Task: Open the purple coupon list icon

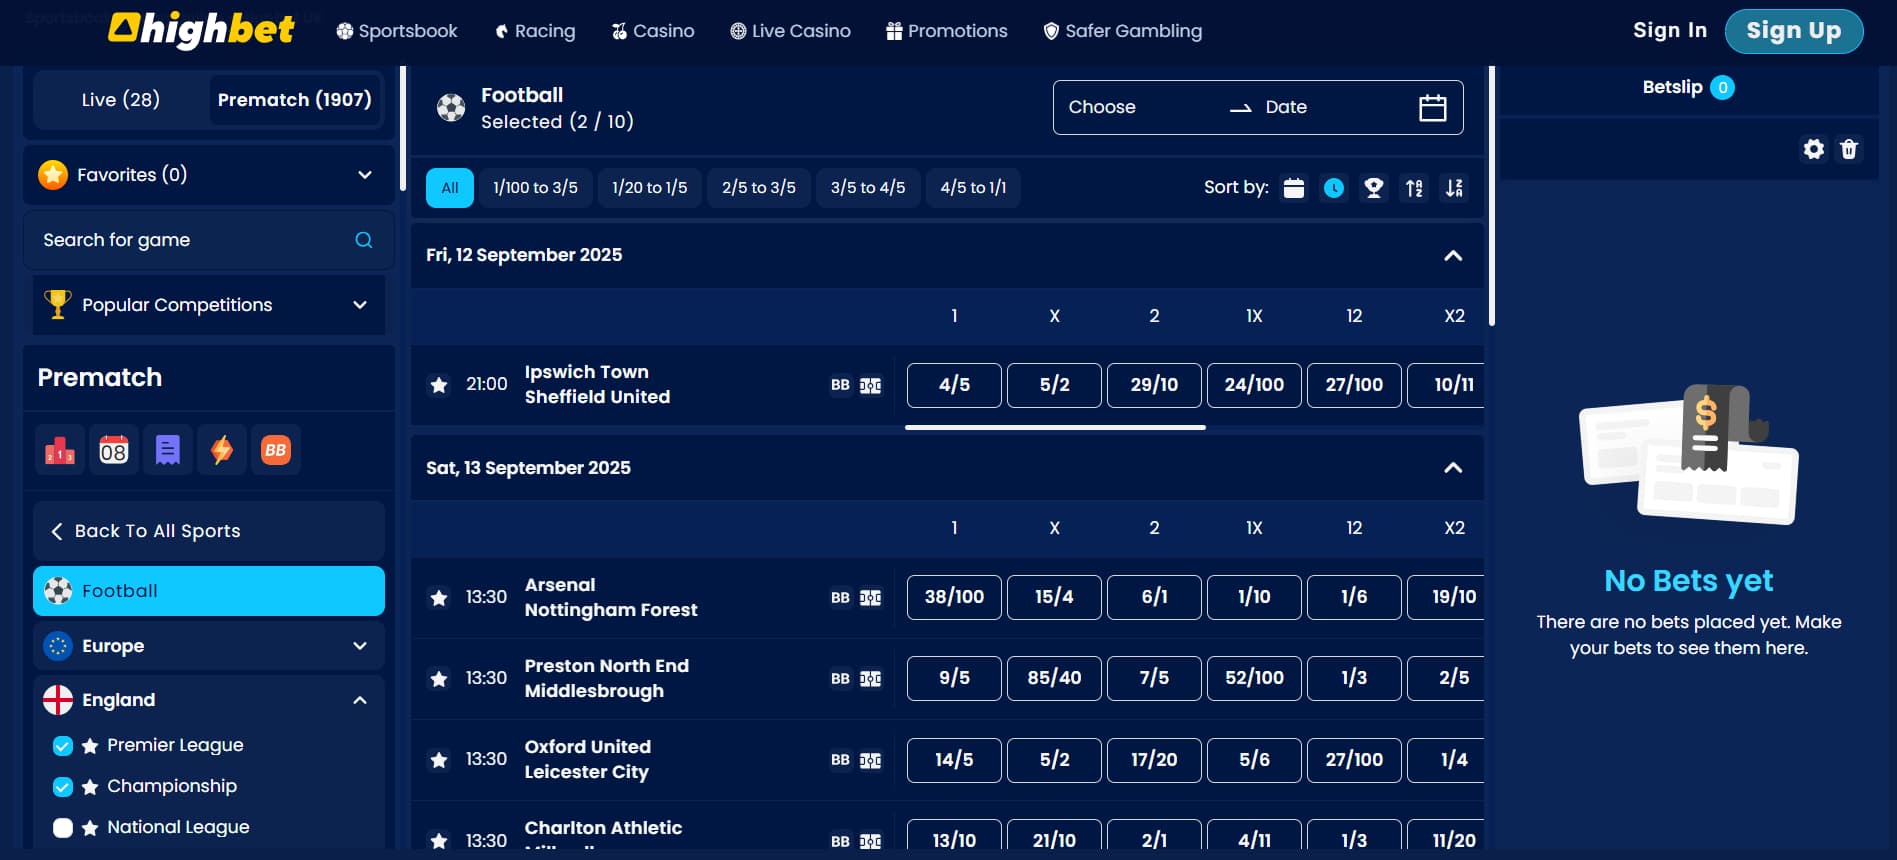Action: pyautogui.click(x=168, y=450)
